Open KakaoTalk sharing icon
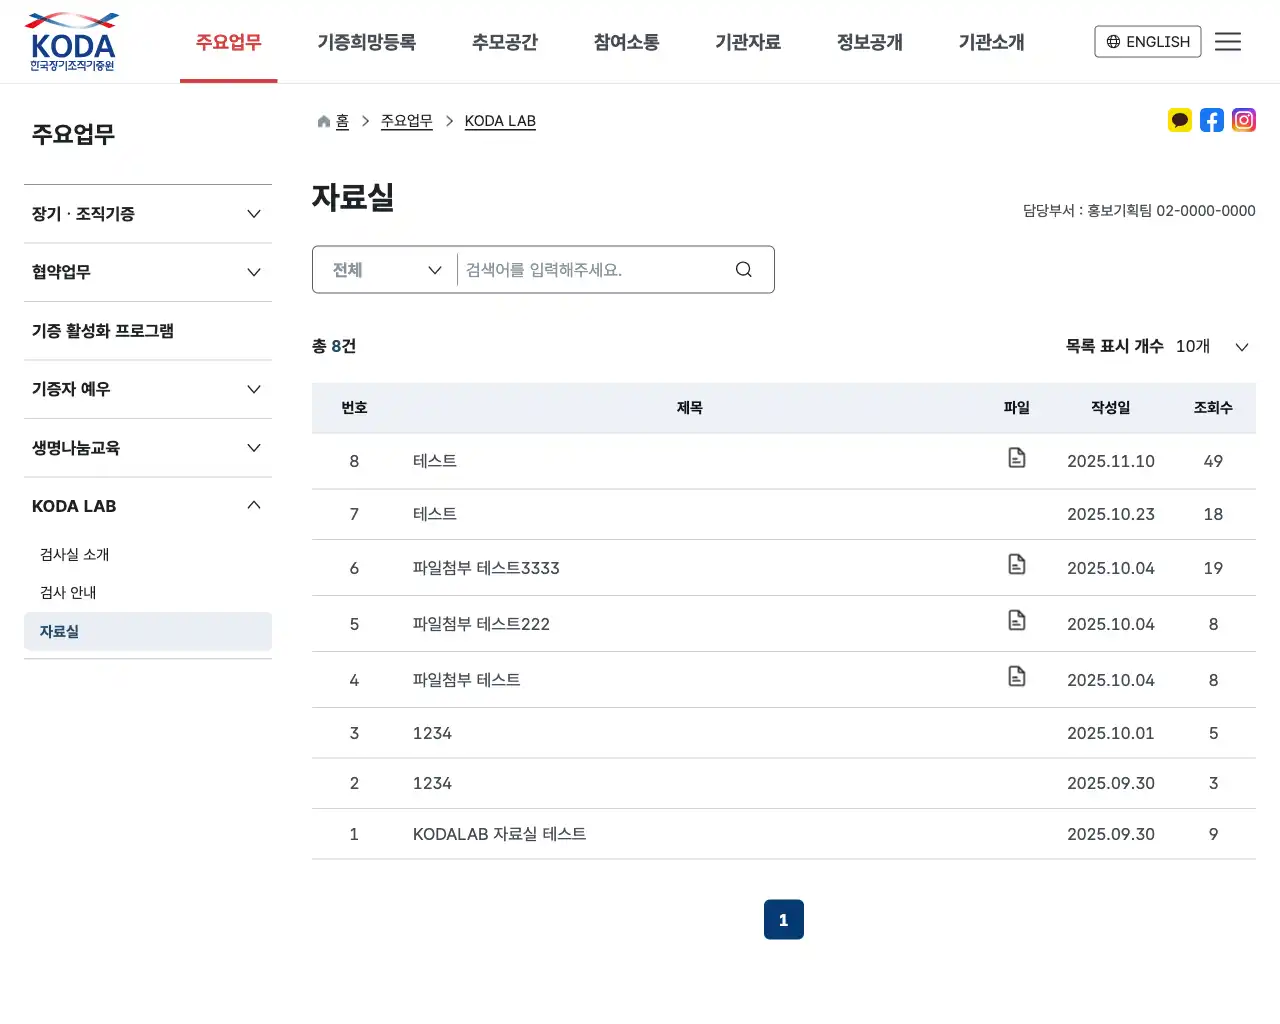This screenshot has height=1024, width=1280. pos(1180,120)
